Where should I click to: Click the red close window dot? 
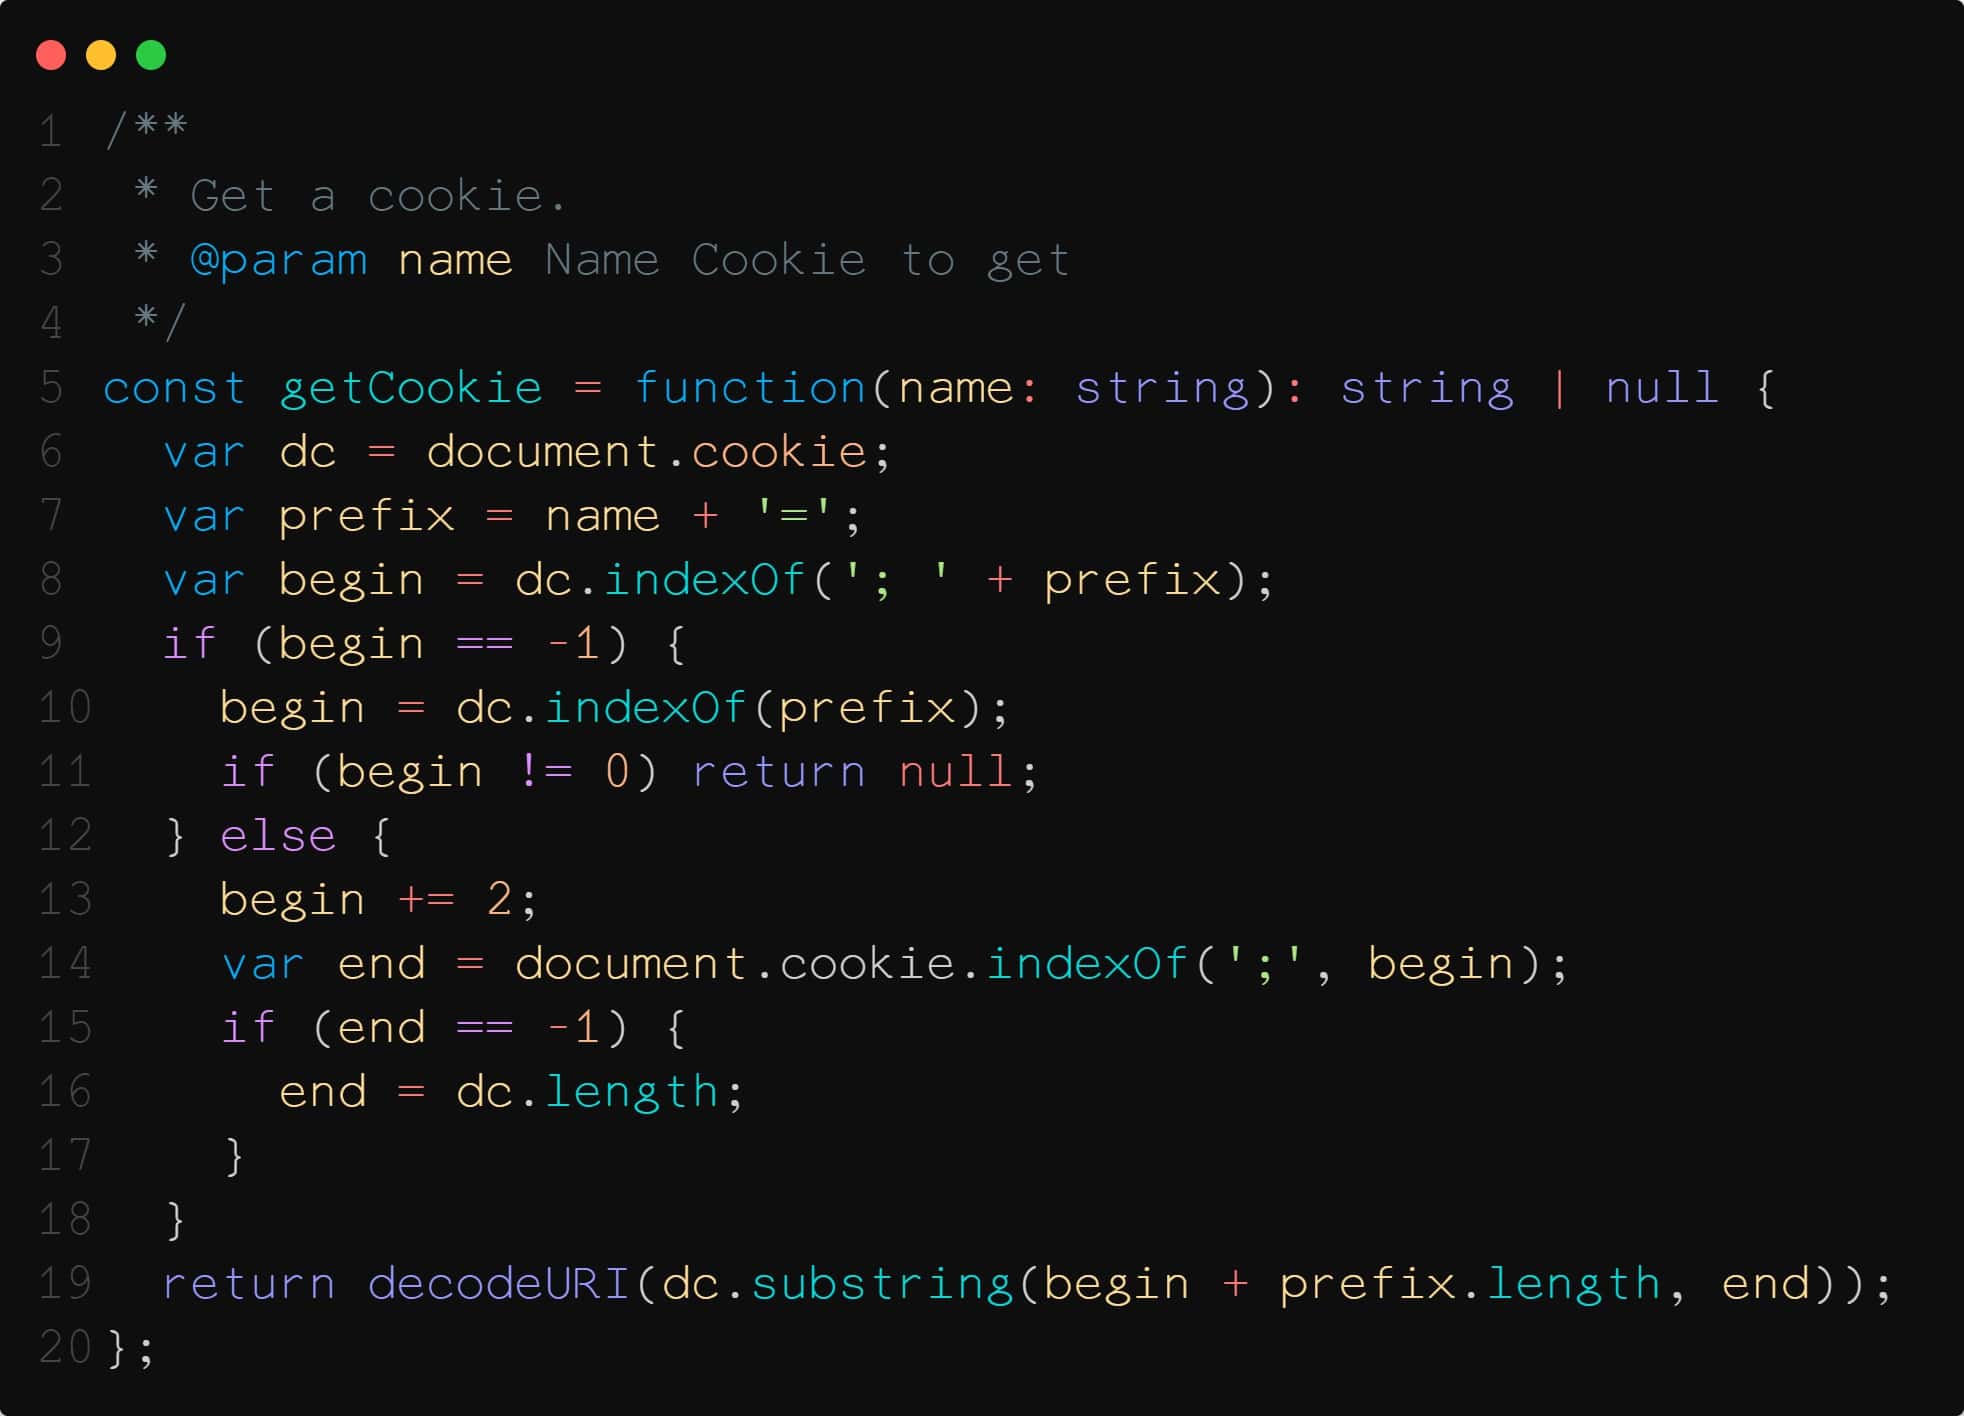click(51, 55)
